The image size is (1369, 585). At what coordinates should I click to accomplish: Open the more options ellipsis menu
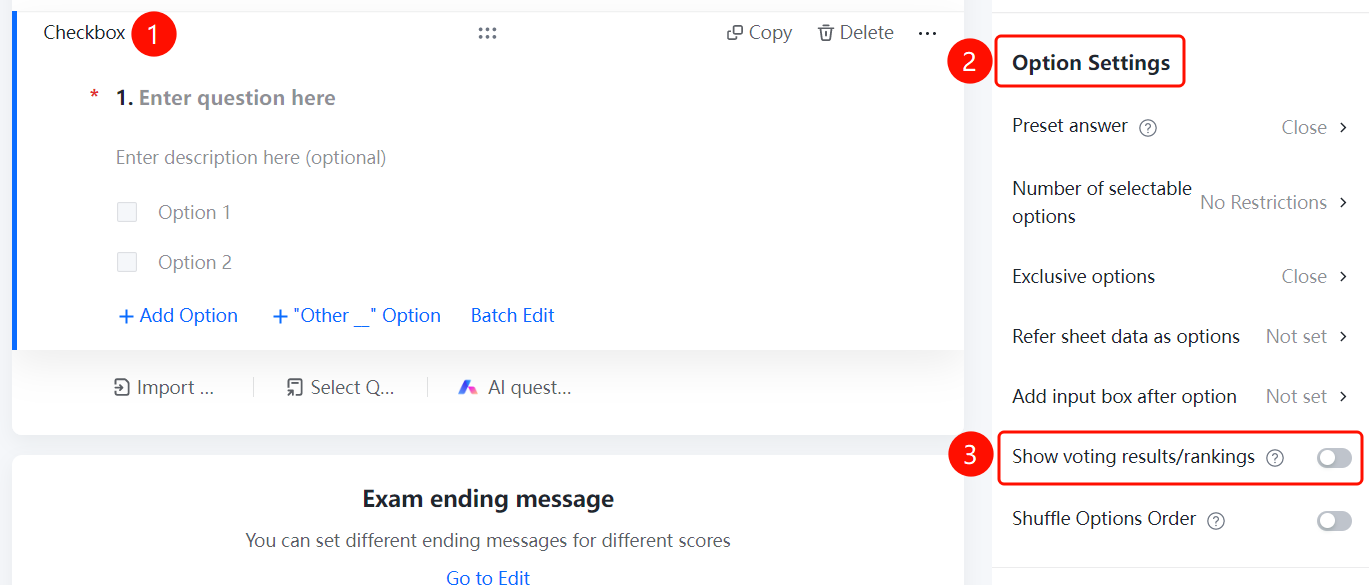pyautogui.click(x=927, y=33)
